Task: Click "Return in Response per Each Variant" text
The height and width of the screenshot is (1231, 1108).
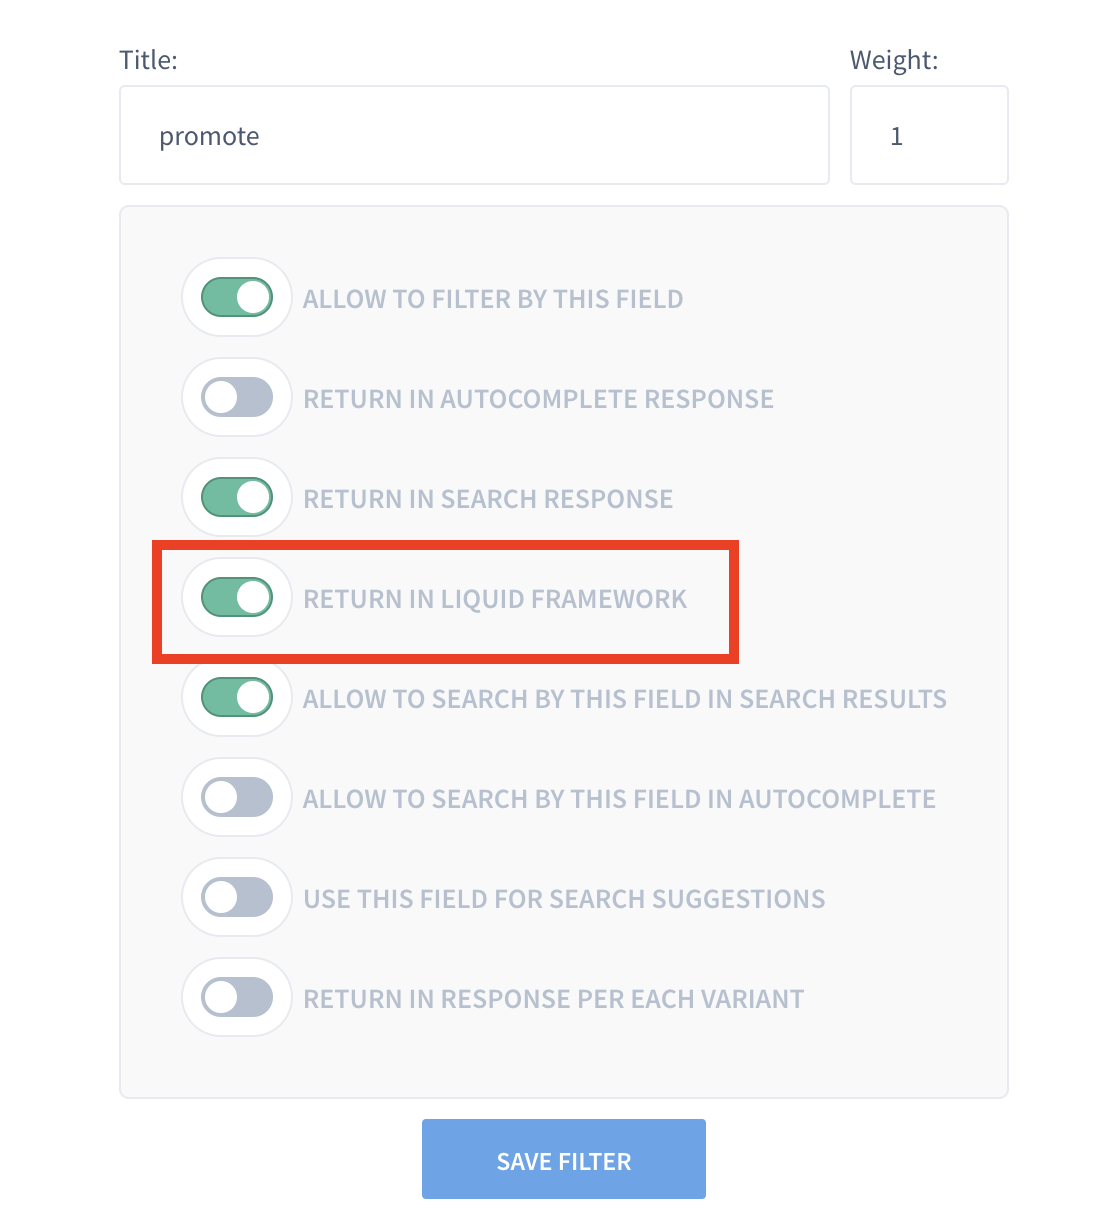Action: pyautogui.click(x=553, y=999)
